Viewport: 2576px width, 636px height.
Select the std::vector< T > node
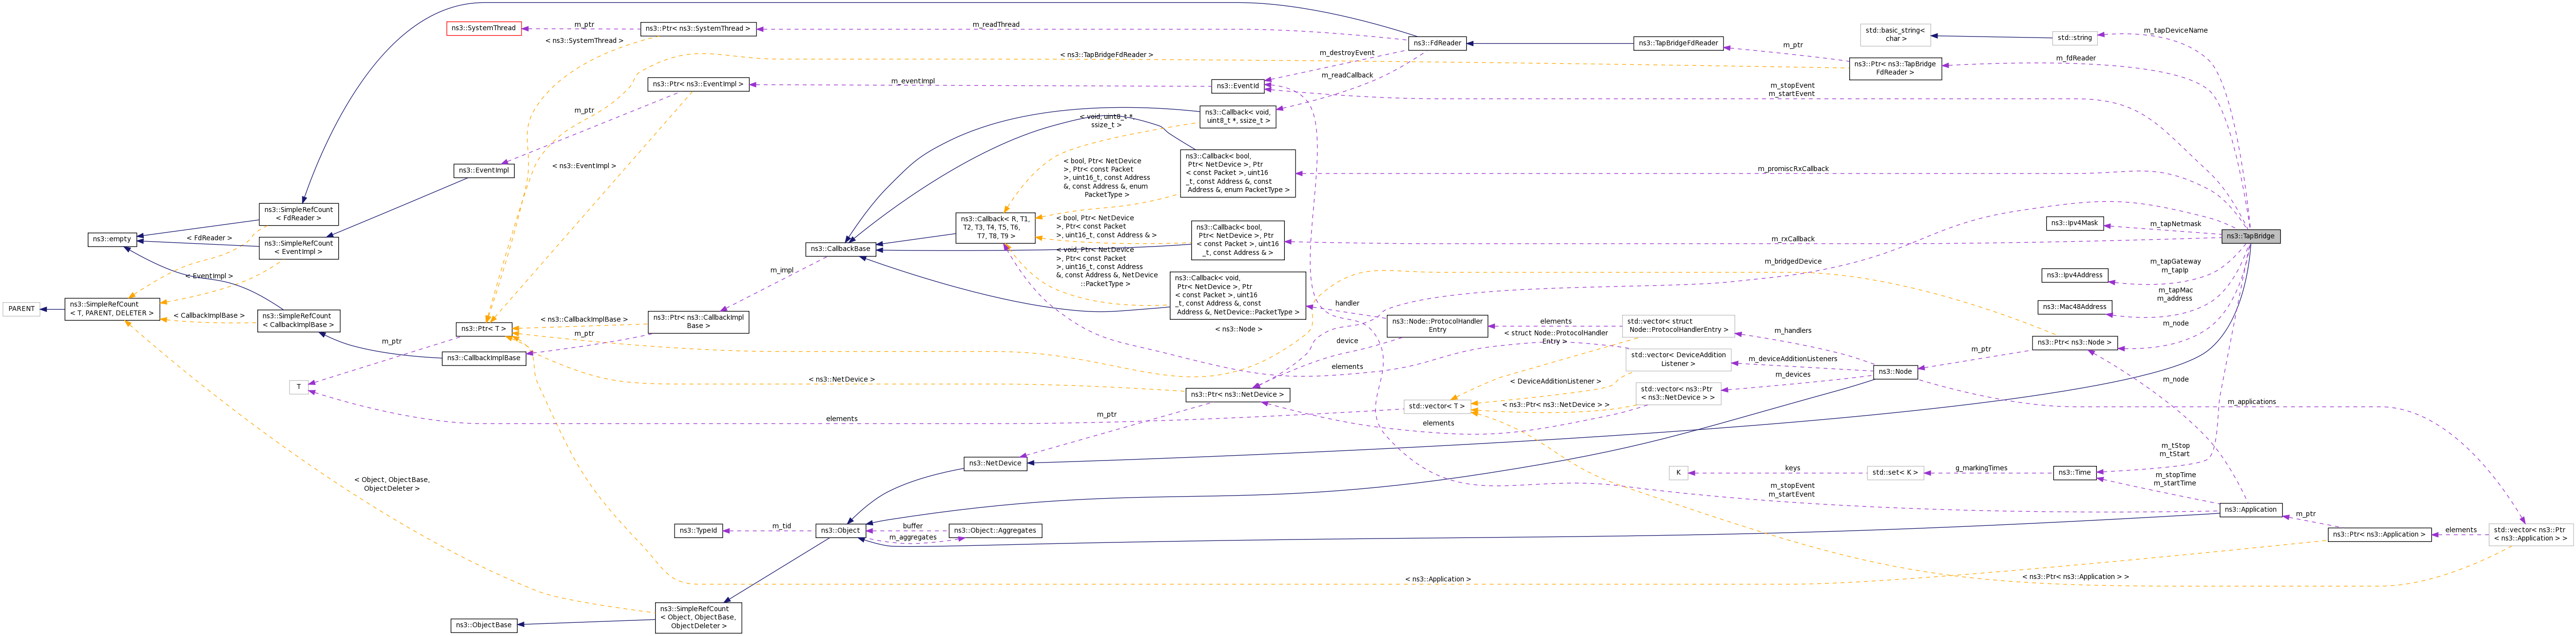pyautogui.click(x=1437, y=406)
